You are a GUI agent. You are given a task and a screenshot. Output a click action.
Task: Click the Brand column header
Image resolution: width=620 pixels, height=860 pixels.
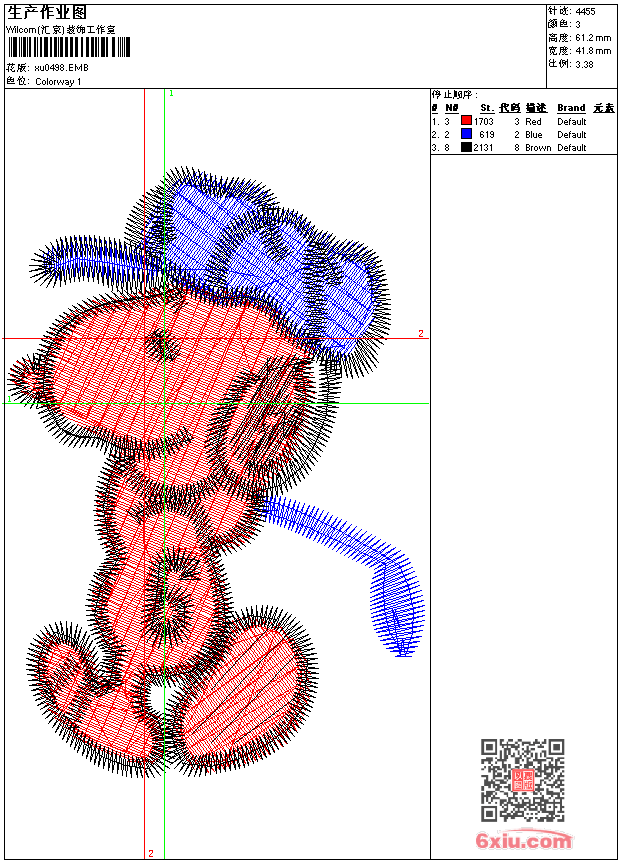click(x=571, y=108)
